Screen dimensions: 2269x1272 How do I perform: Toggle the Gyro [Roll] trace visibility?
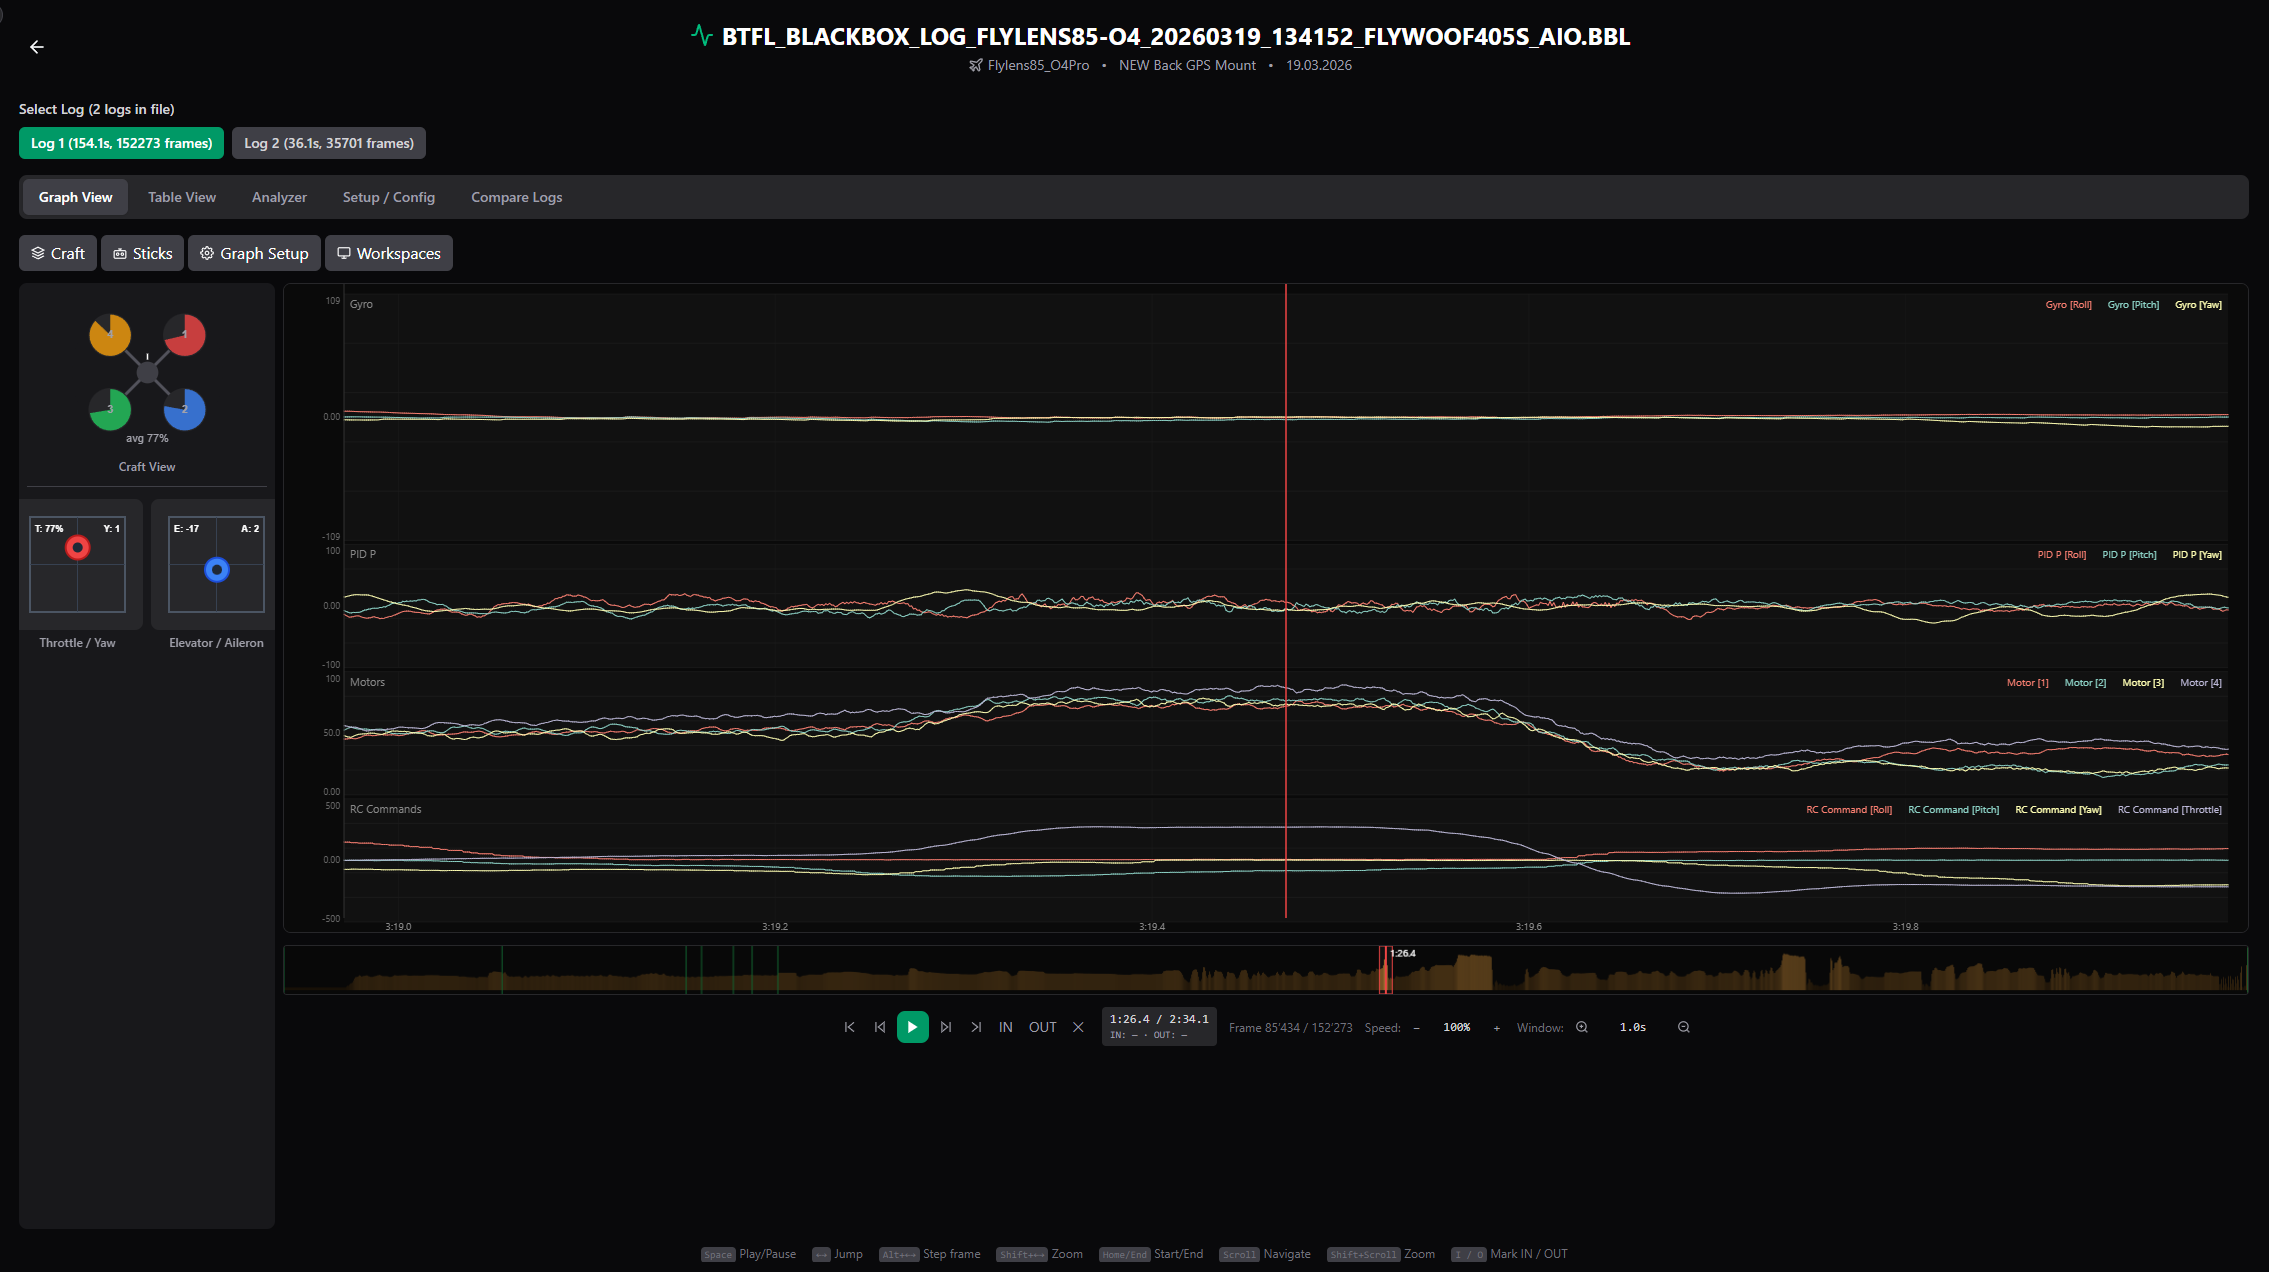[x=2068, y=304]
